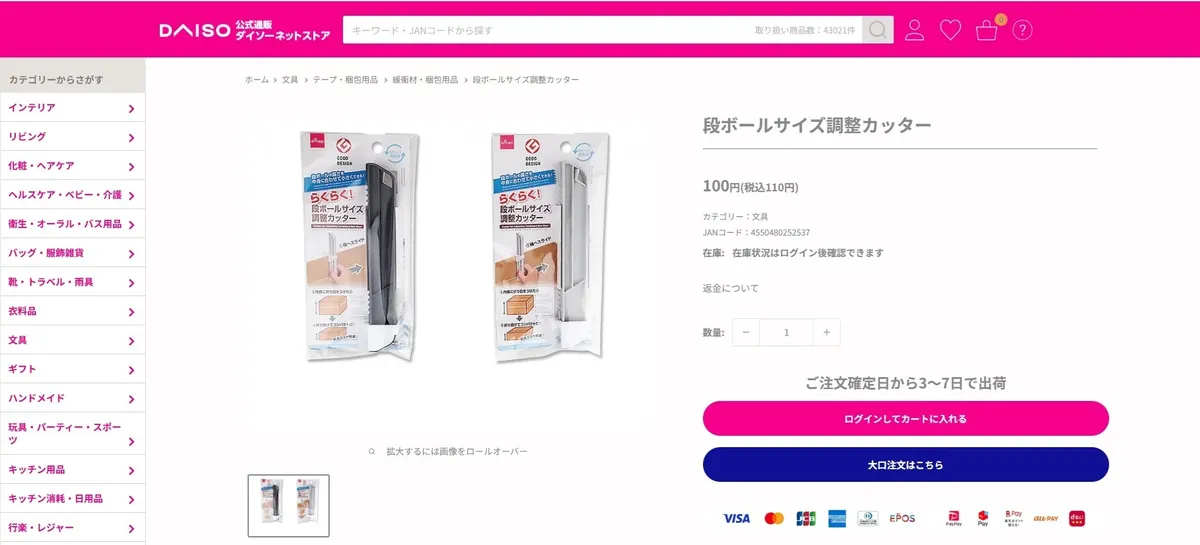The image size is (1200, 545).
Task: Open the shopping cart basket icon
Action: pos(987,30)
